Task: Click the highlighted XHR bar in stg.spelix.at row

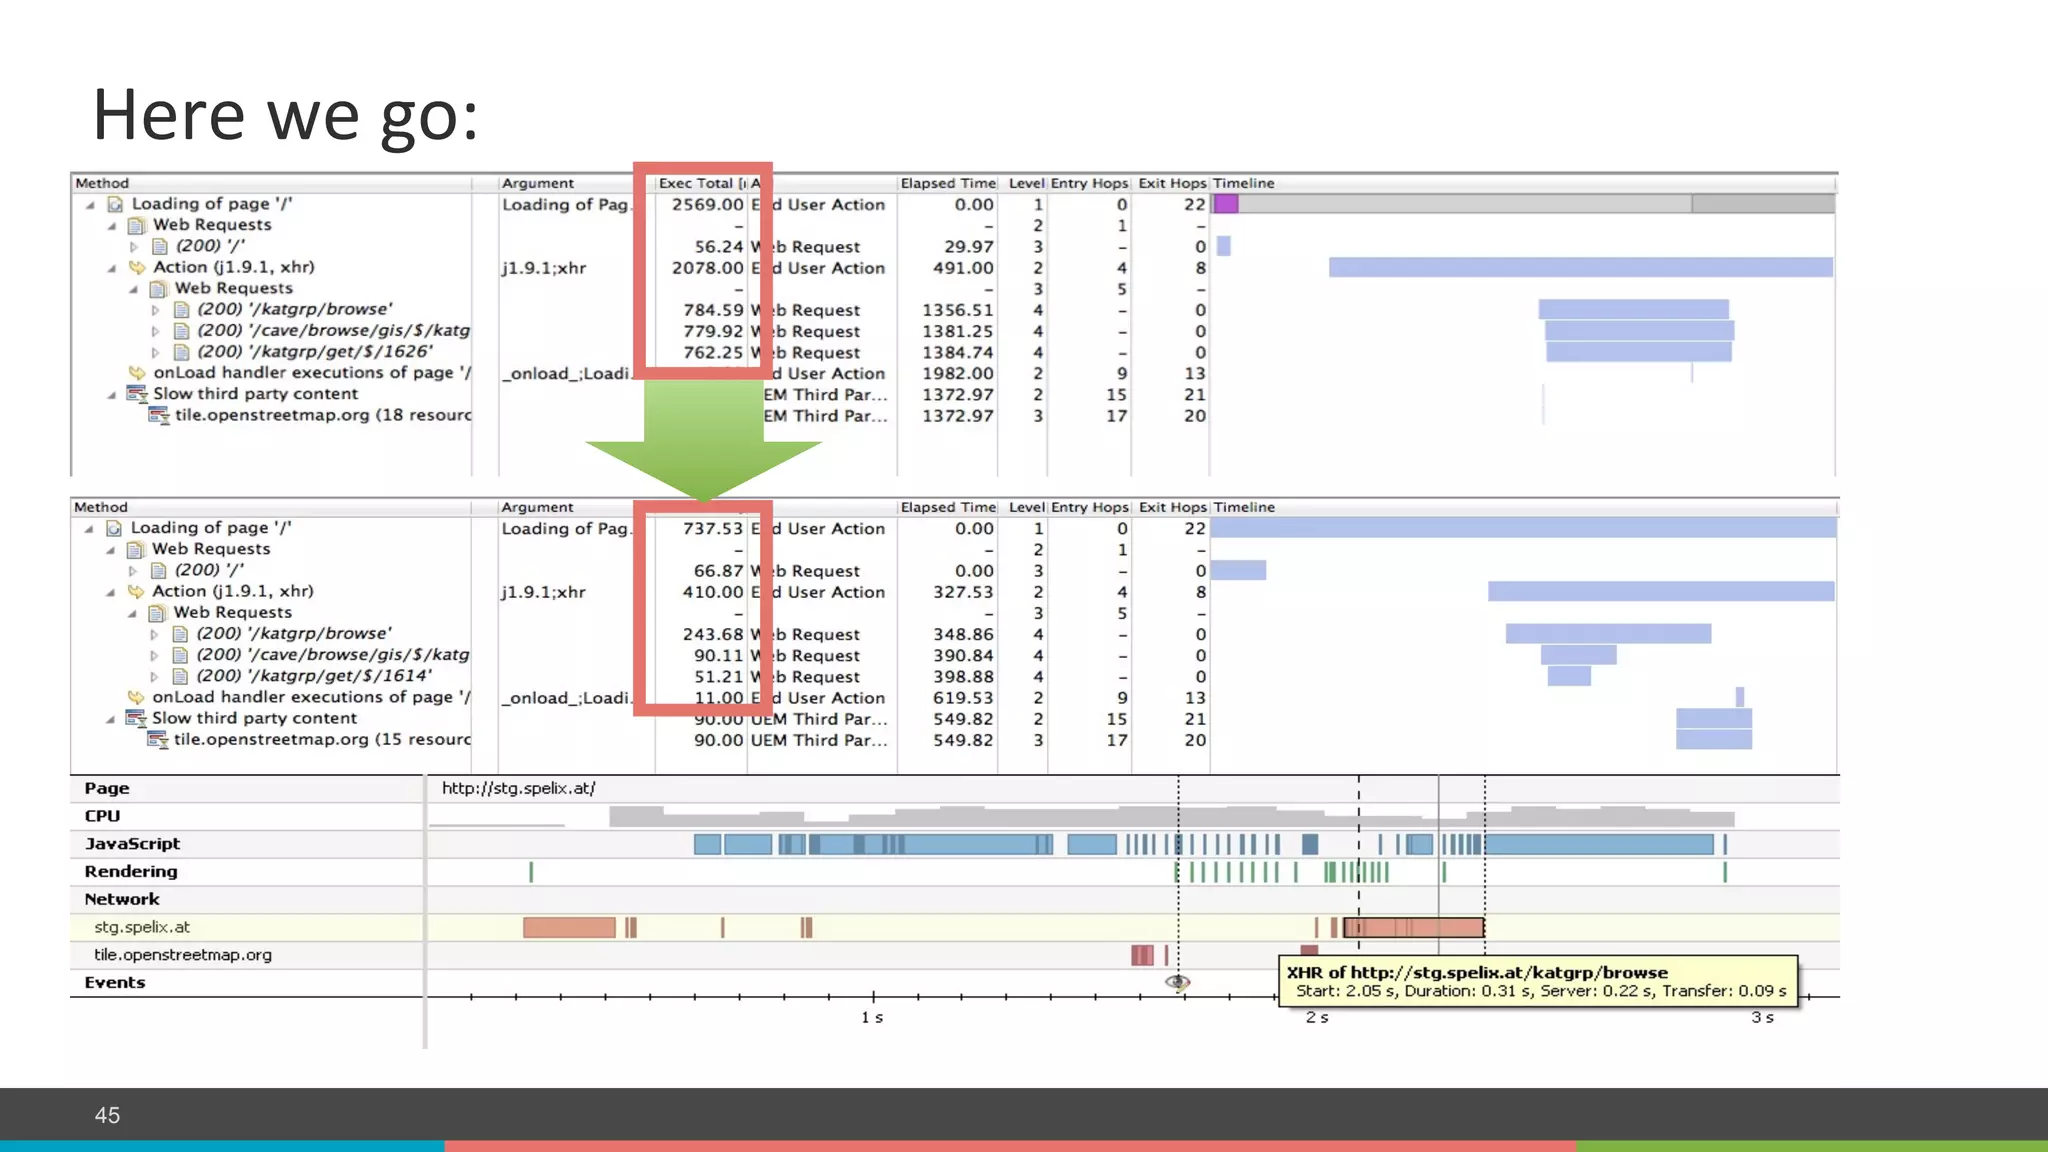Action: click(x=1413, y=927)
